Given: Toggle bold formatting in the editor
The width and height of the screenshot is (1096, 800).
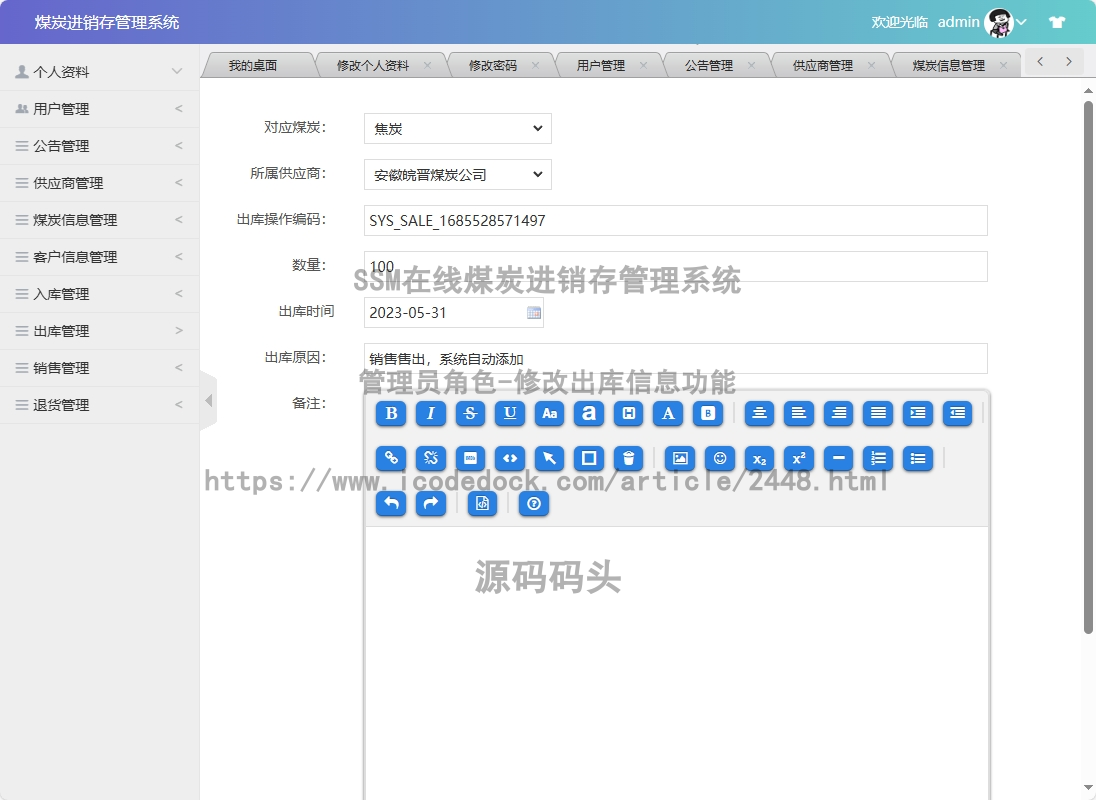Looking at the screenshot, I should pyautogui.click(x=391, y=414).
